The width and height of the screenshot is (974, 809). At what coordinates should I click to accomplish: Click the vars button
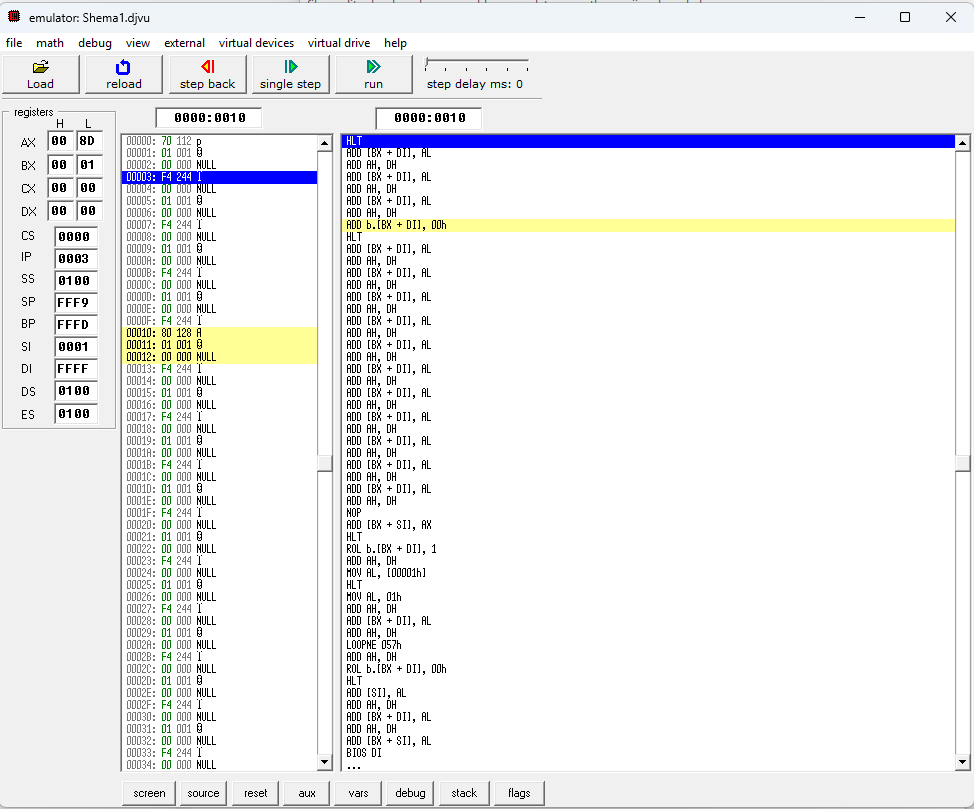358,793
